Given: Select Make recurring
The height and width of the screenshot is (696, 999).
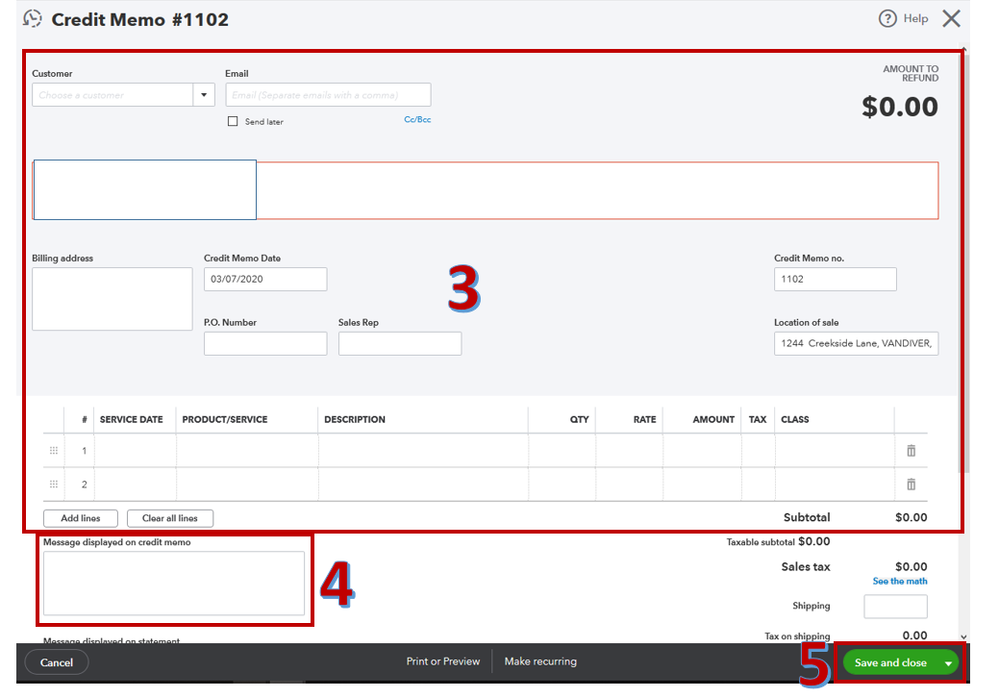Looking at the screenshot, I should 540,662.
